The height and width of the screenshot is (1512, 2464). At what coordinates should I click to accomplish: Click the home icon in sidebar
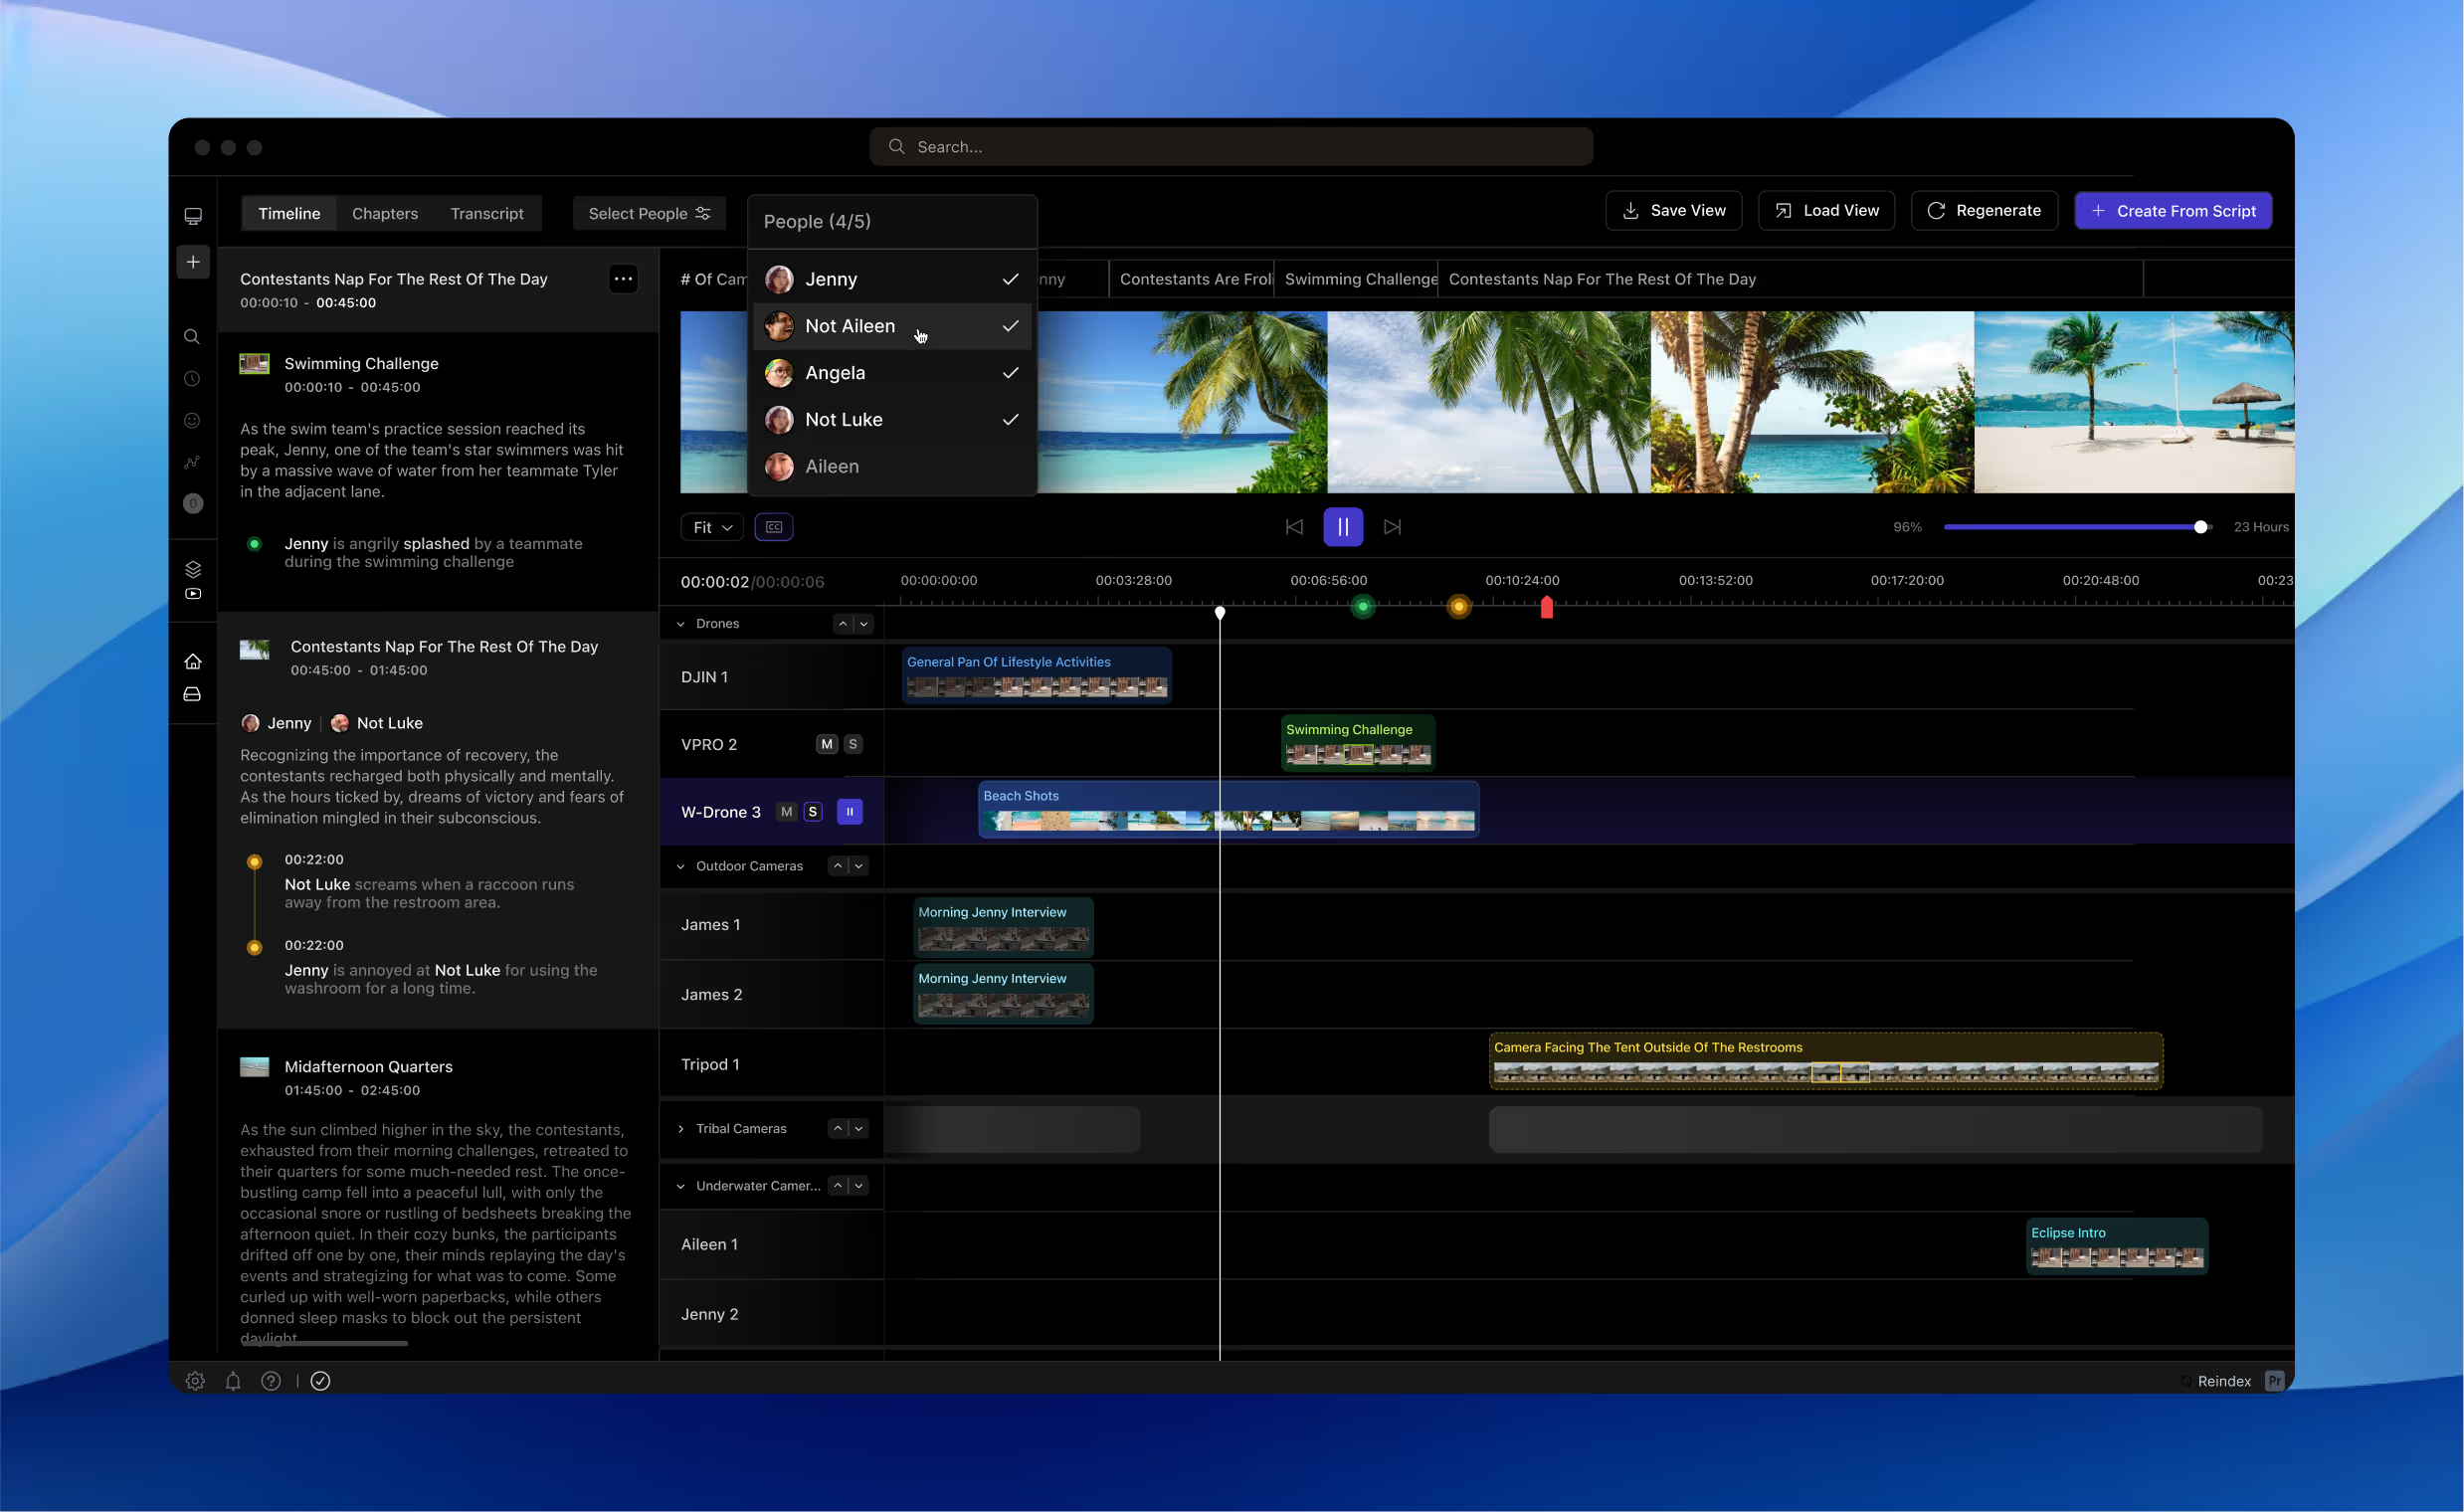[x=193, y=661]
